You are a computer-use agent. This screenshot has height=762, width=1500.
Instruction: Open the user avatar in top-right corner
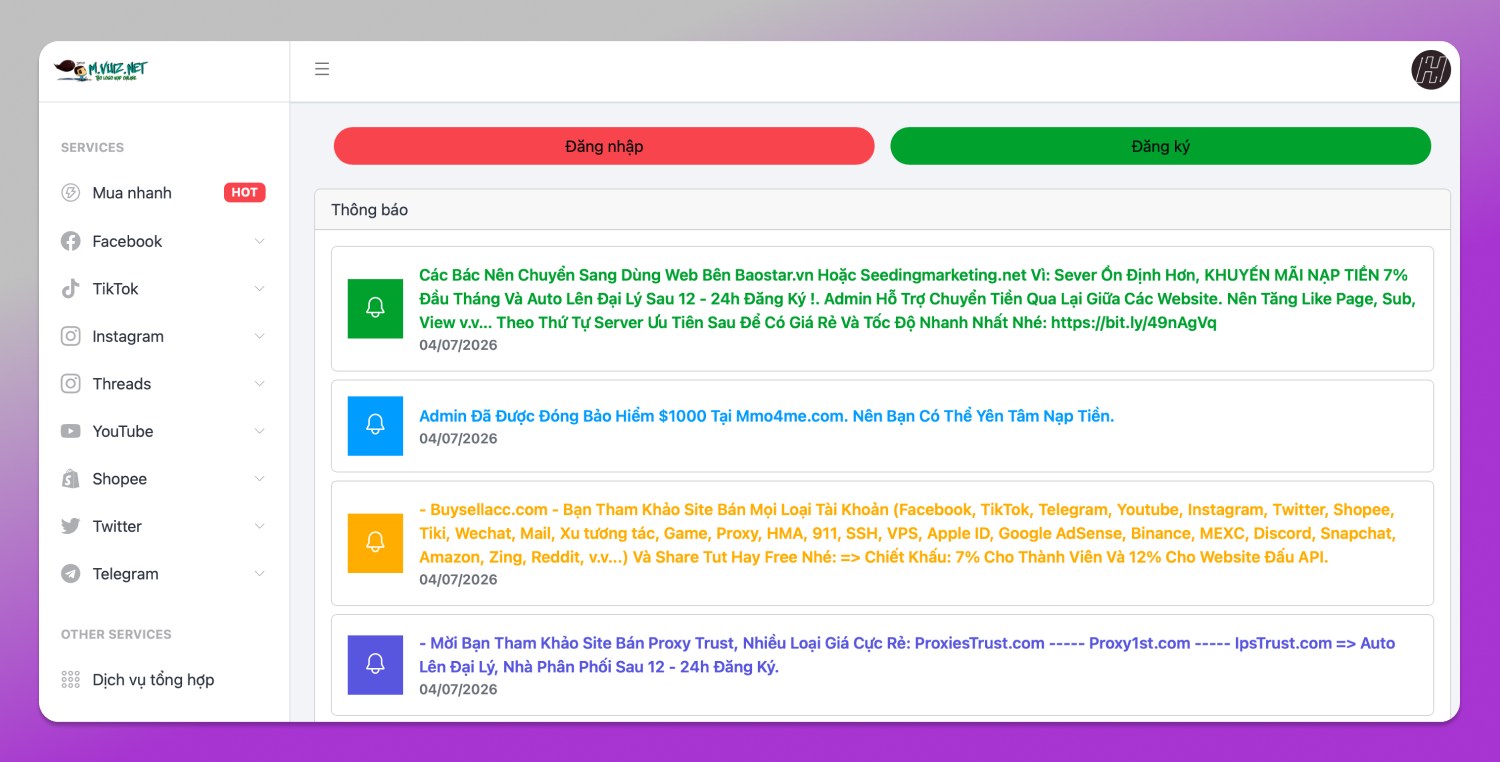click(x=1431, y=70)
